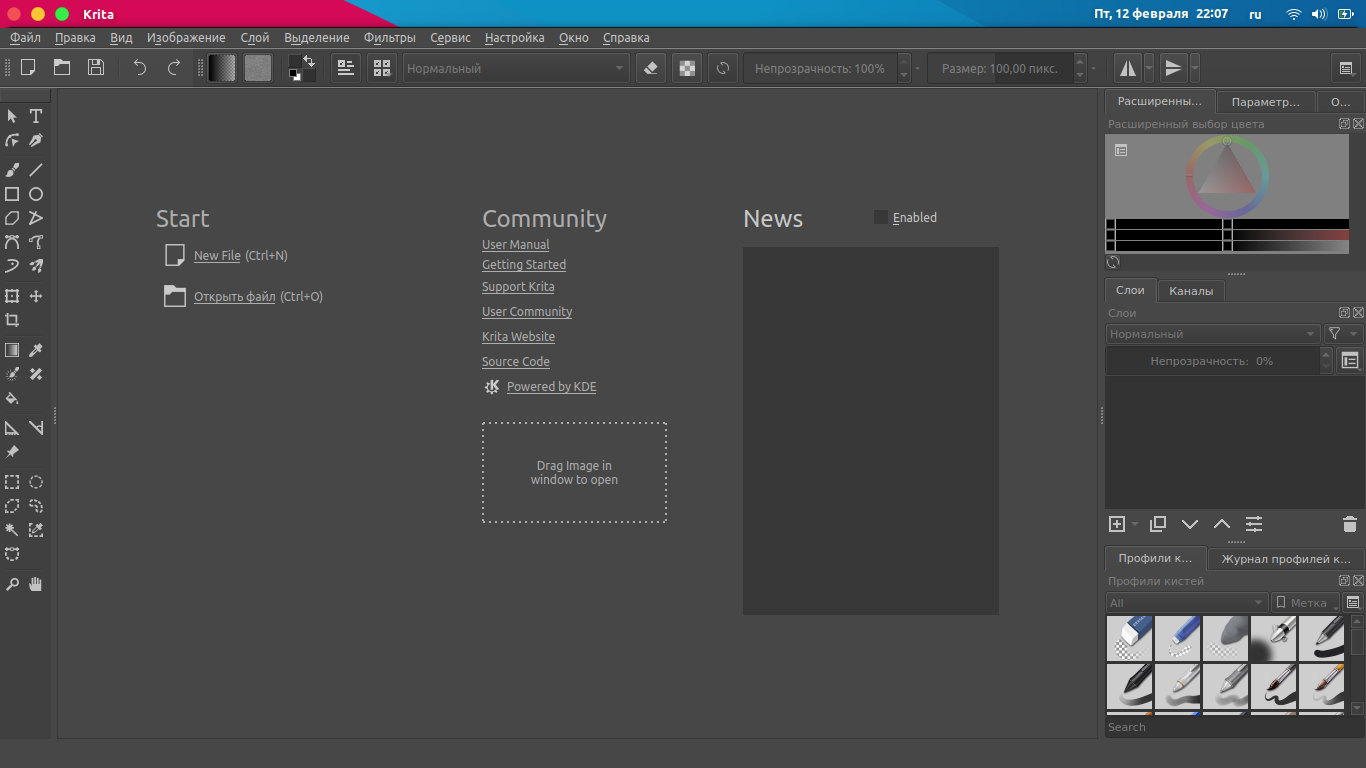Image resolution: width=1366 pixels, height=768 pixels.
Task: Select the Crop tool
Action: [x=12, y=321]
